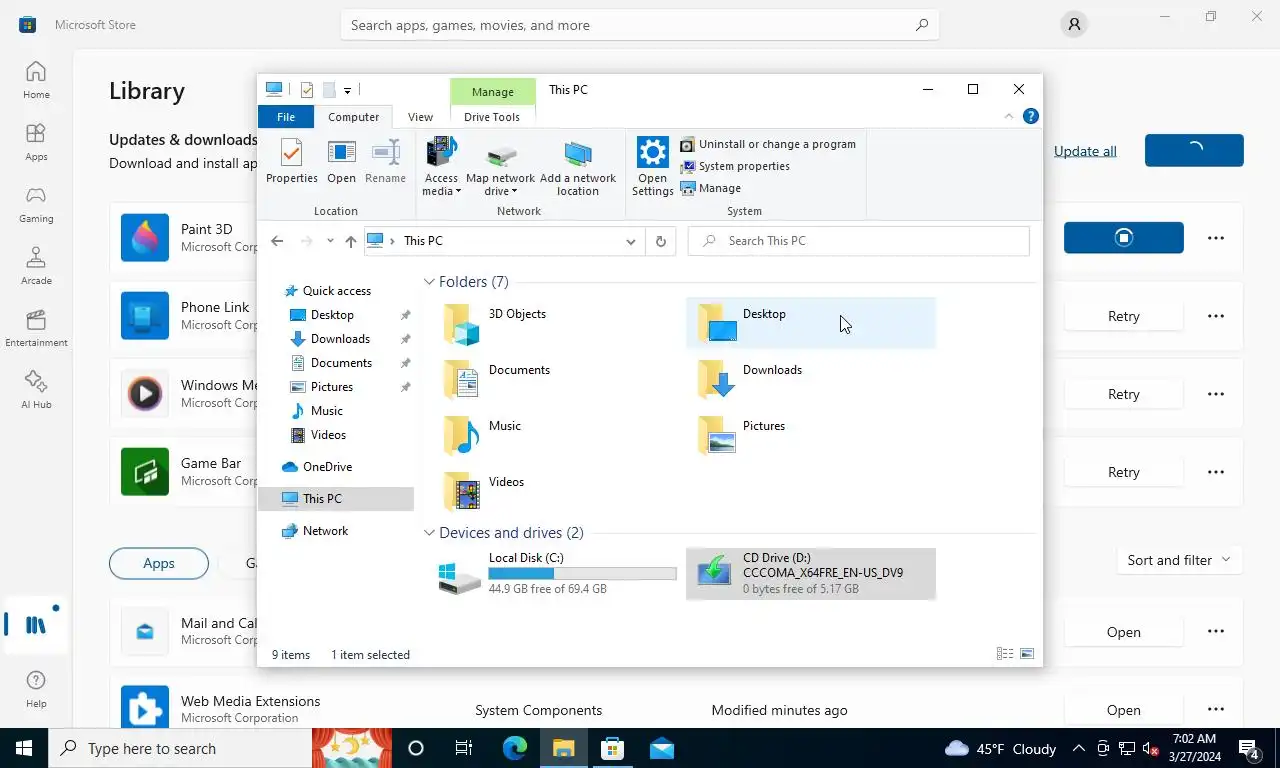
Task: Open Gaming section in Store sidebar
Action: (x=36, y=204)
